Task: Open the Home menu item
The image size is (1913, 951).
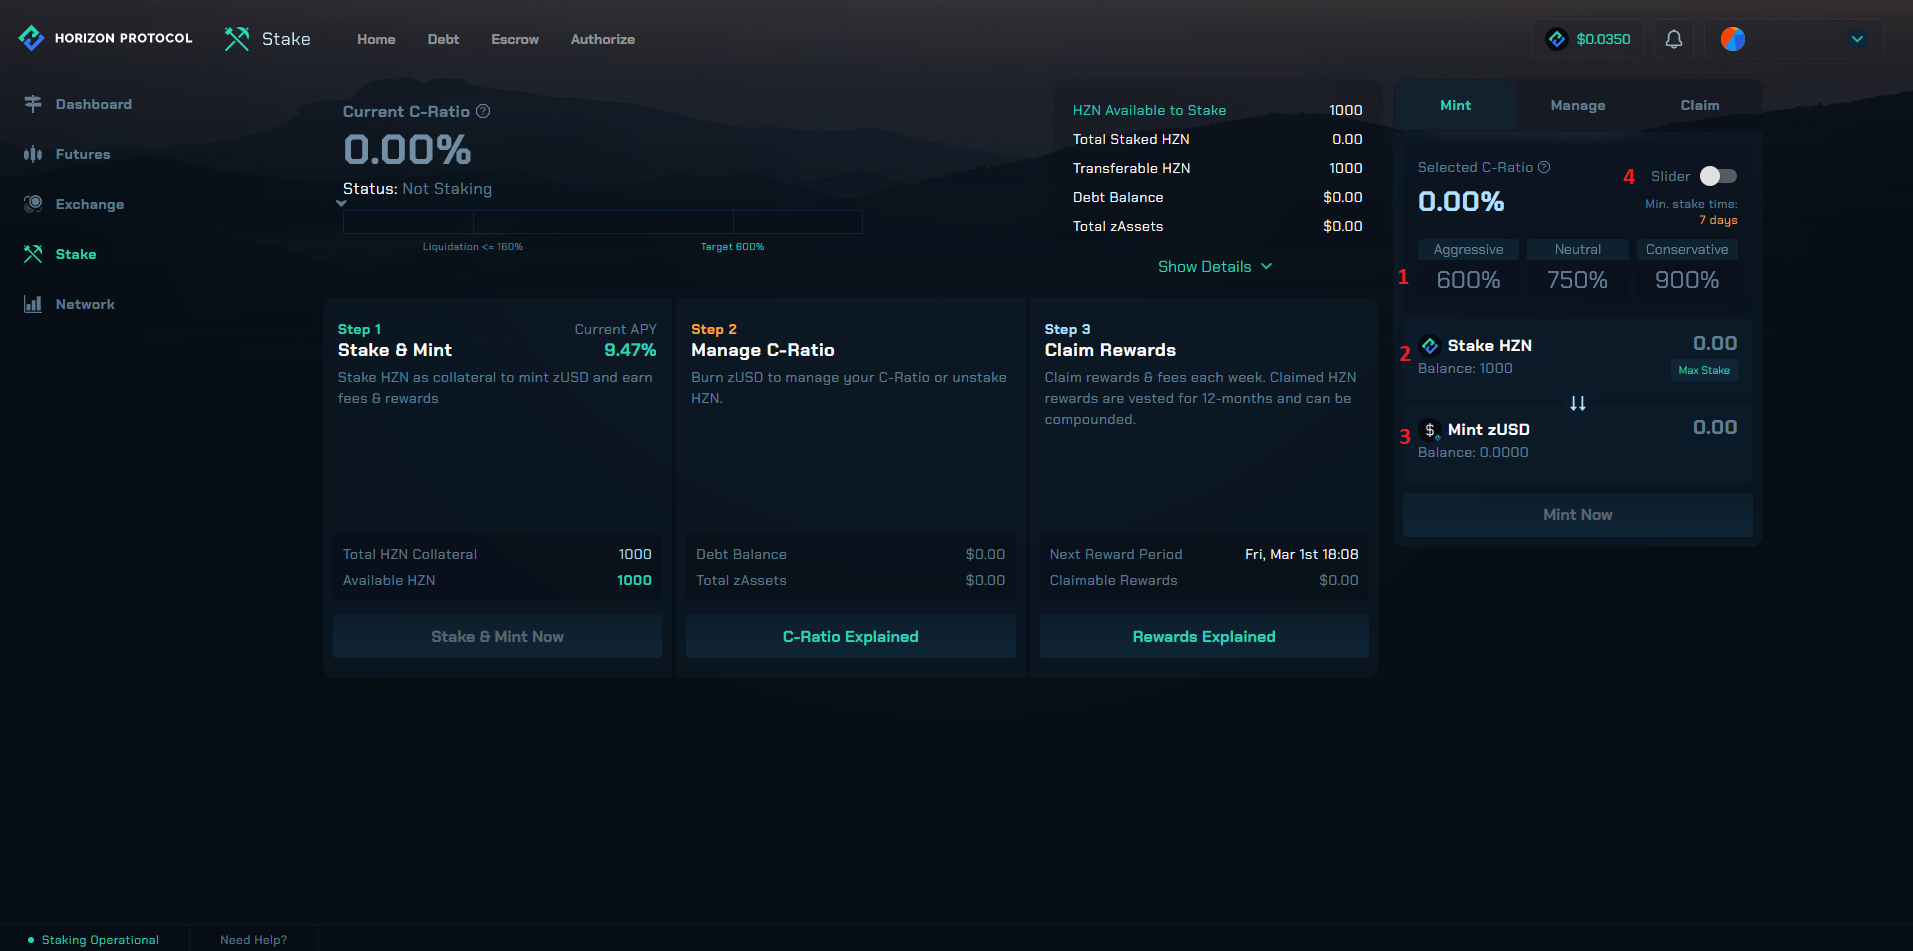Action: [x=376, y=39]
